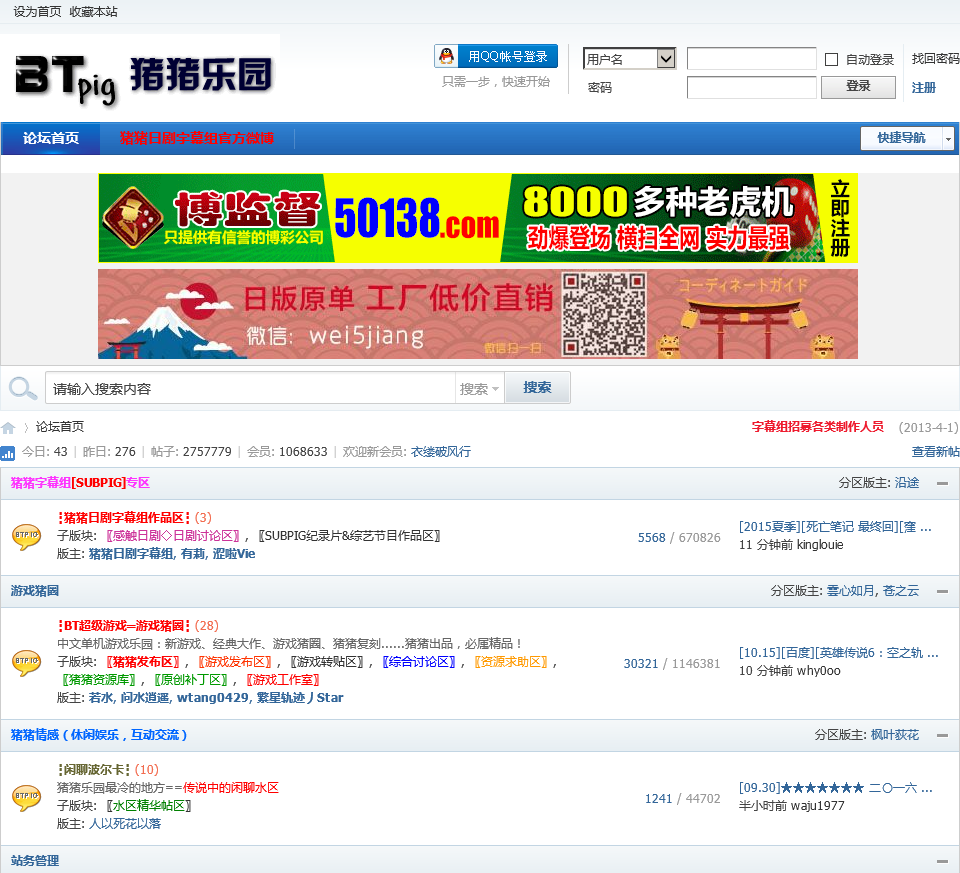960x873 pixels.
Task: Collapse the 猪猪字幕组[SUBPIG]专区 section
Action: coord(942,484)
